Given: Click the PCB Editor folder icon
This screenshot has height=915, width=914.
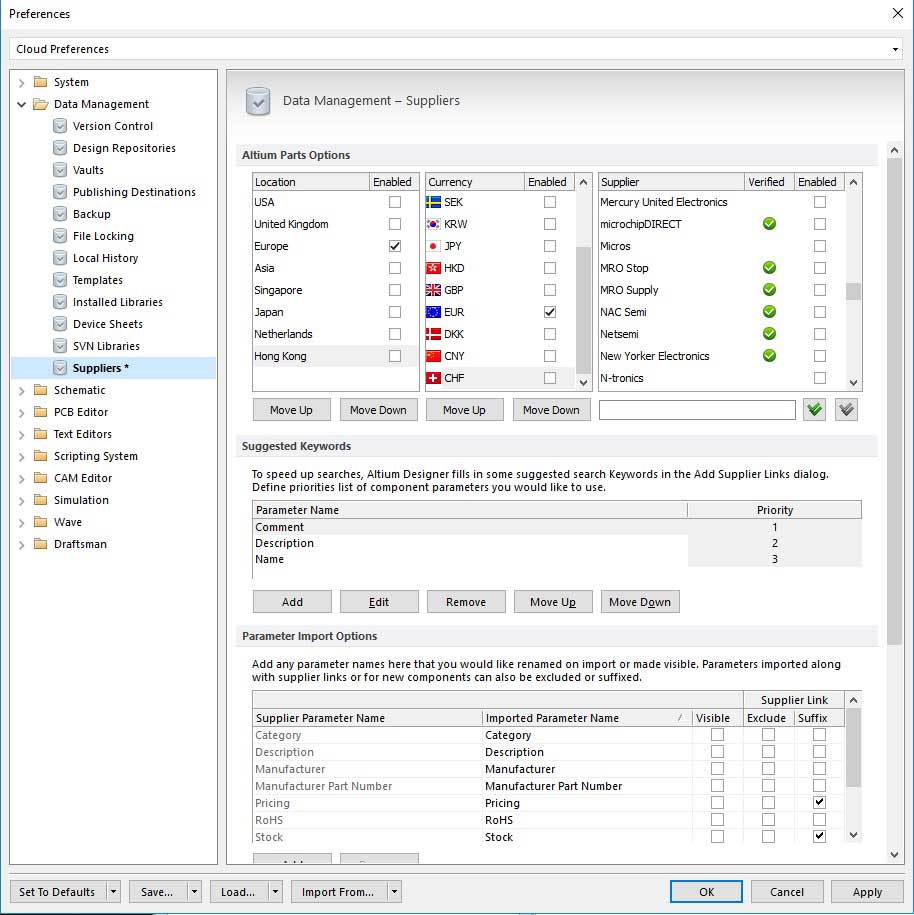Looking at the screenshot, I should click(40, 412).
